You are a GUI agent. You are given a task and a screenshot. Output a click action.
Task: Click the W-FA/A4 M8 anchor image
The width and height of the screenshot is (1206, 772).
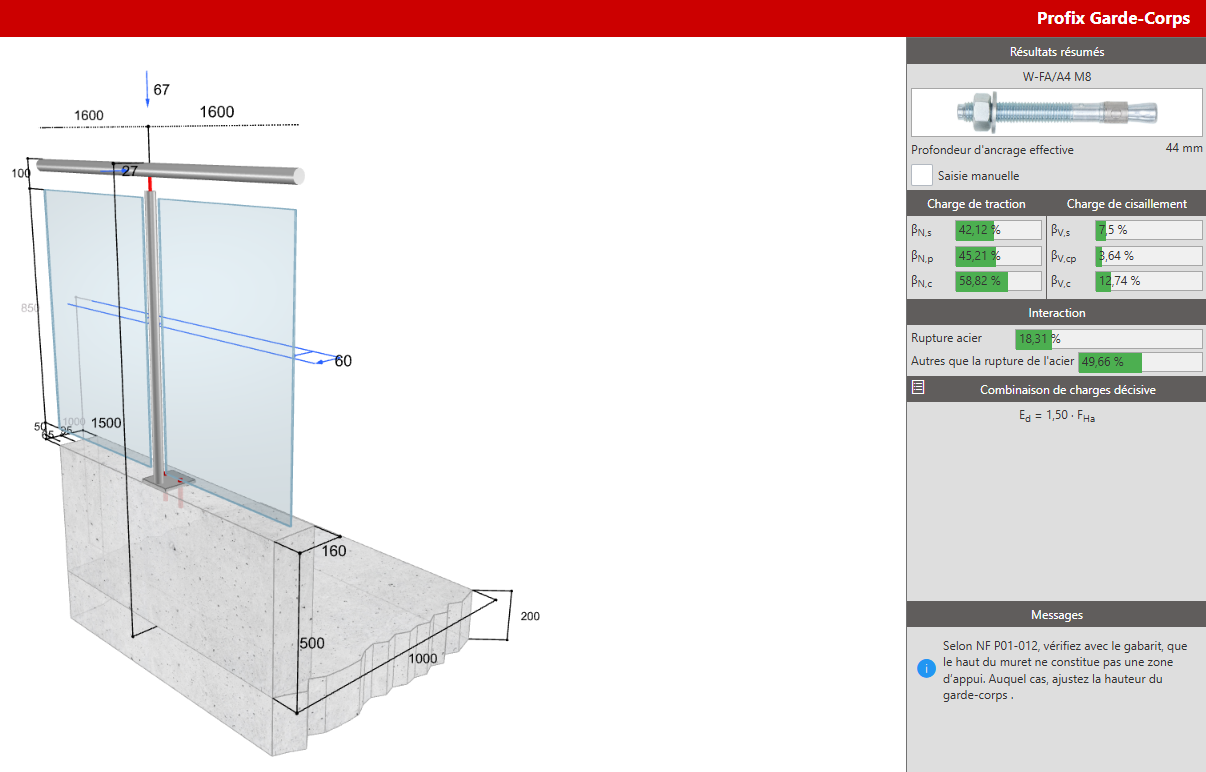tap(1056, 111)
